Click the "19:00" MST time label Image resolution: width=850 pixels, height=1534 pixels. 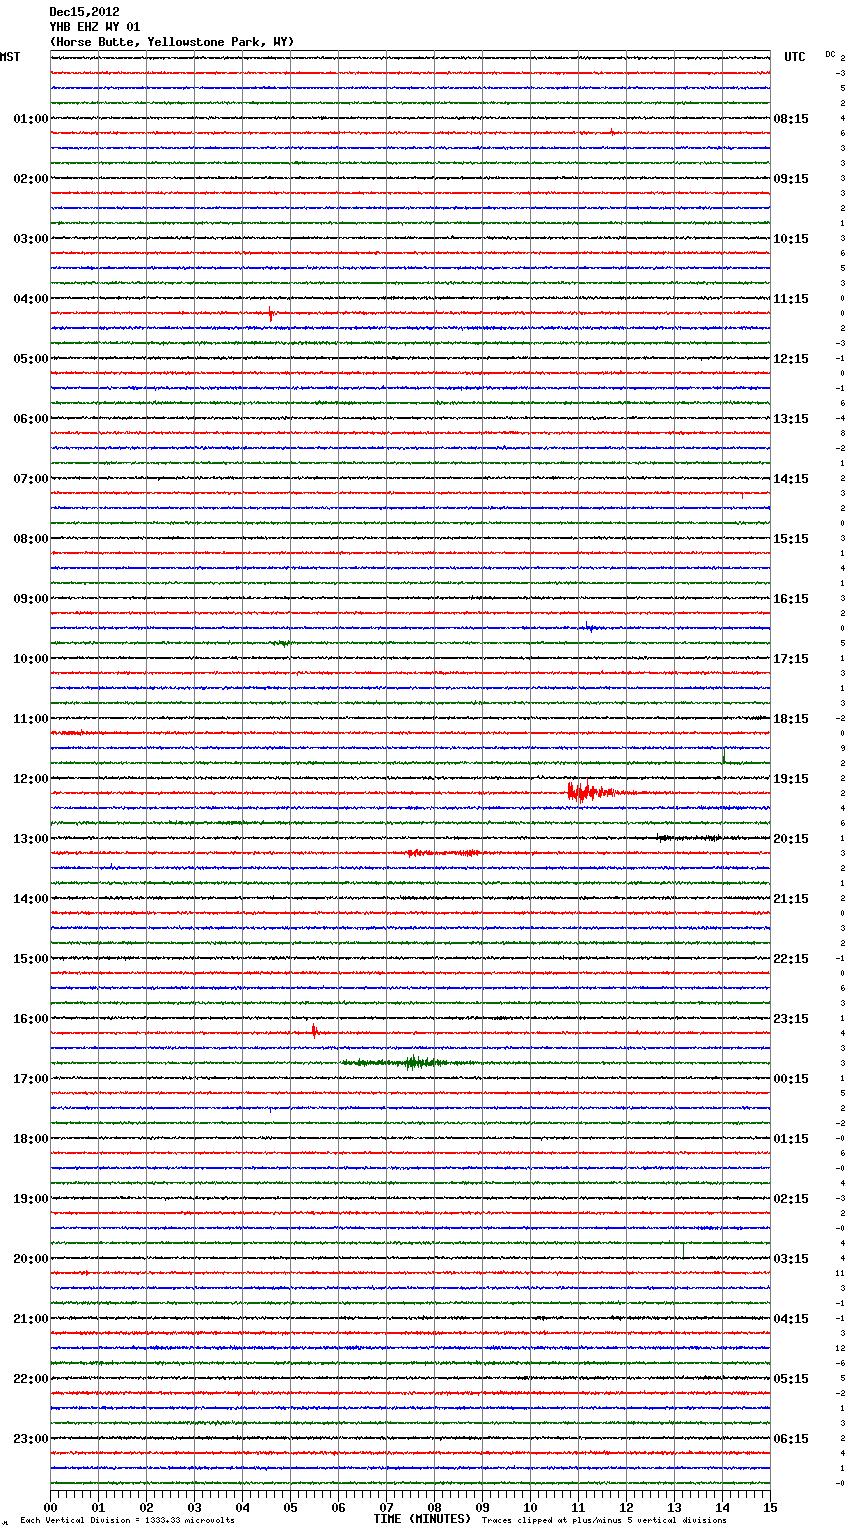(31, 1199)
